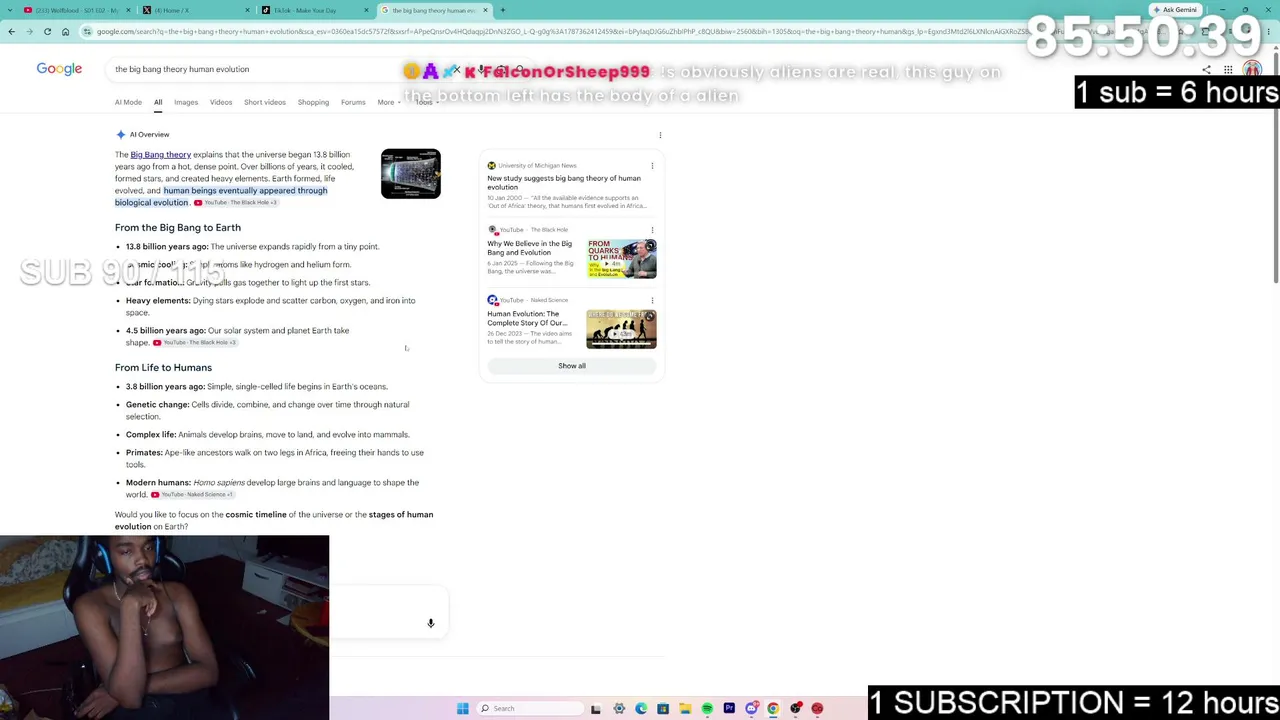Image resolution: width=1280 pixels, height=720 pixels.
Task: Open Why We Believe in the Big Bang video
Action: click(x=530, y=248)
